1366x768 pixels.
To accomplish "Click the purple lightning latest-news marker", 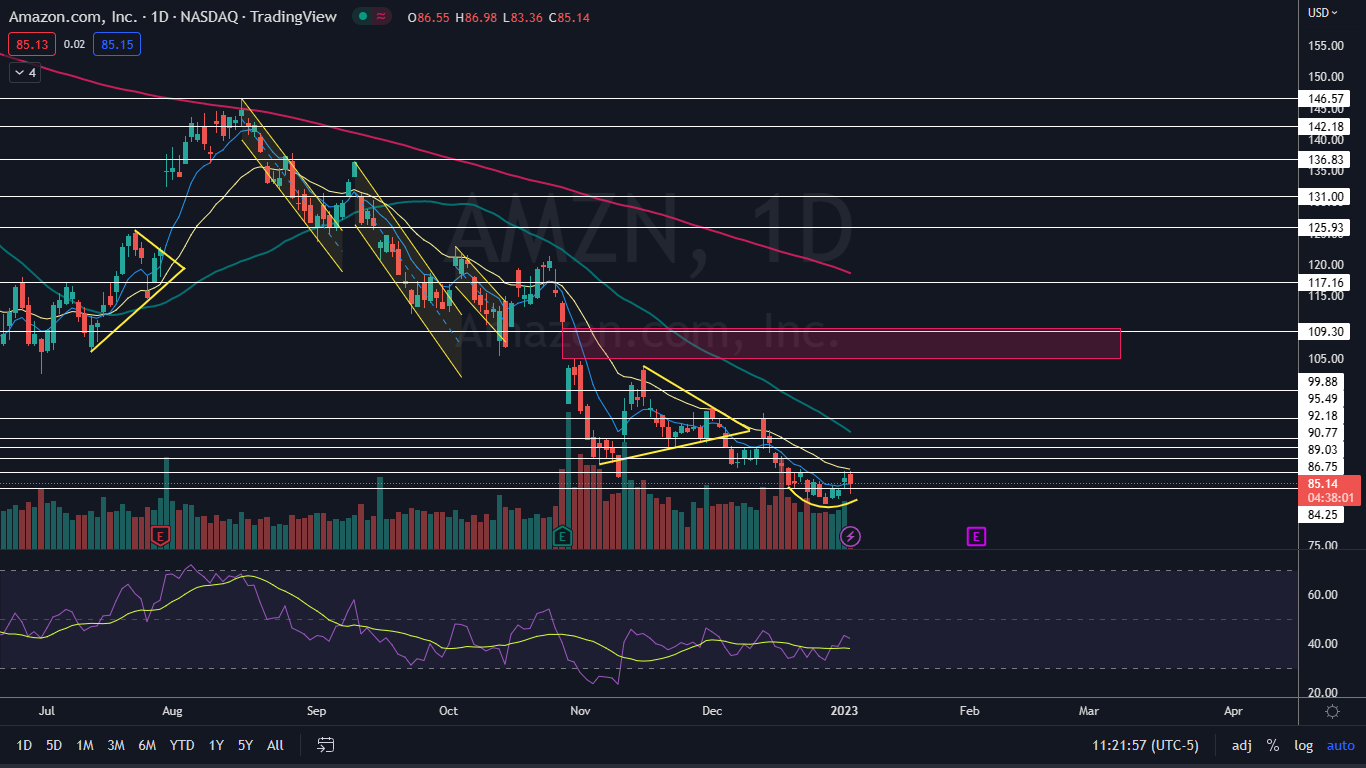I will point(850,537).
